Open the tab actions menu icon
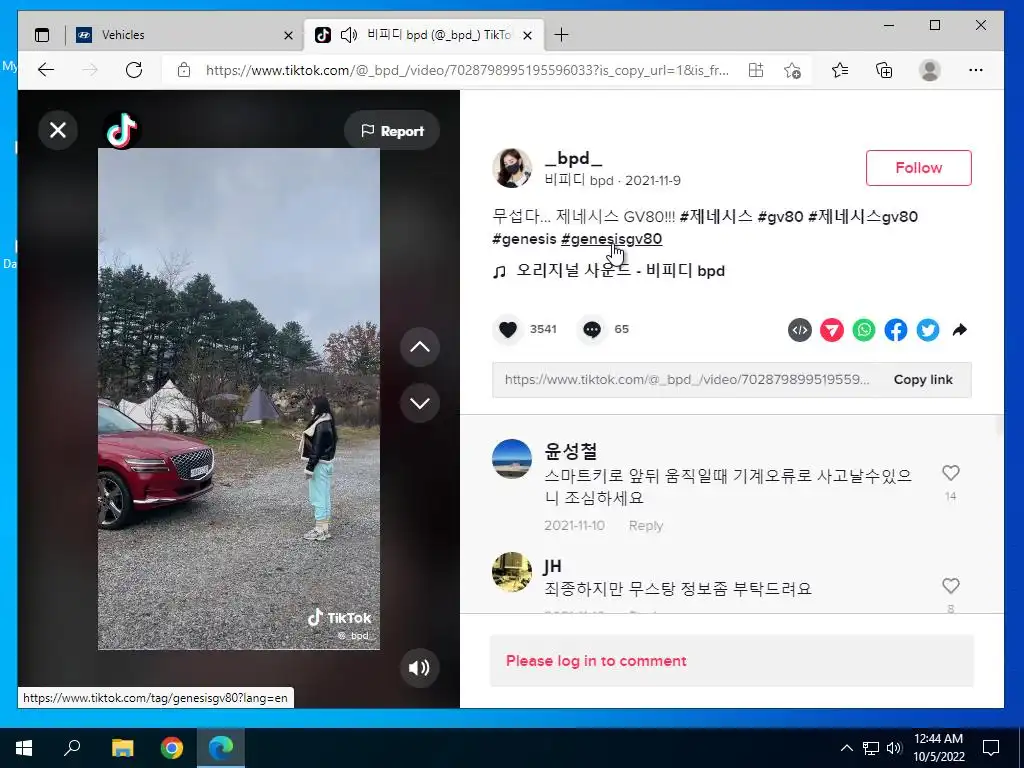This screenshot has height=768, width=1024. (42, 35)
